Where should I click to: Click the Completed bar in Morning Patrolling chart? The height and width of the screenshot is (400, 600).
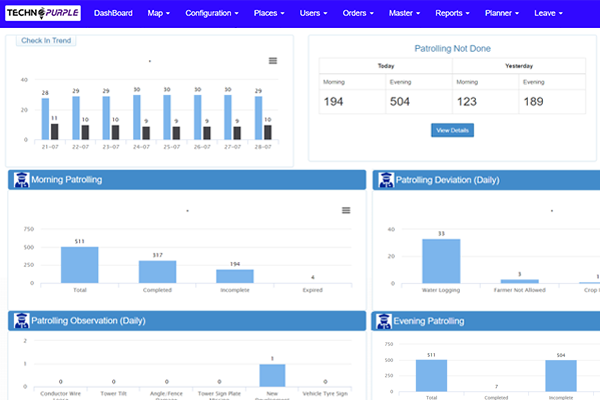pyautogui.click(x=157, y=272)
